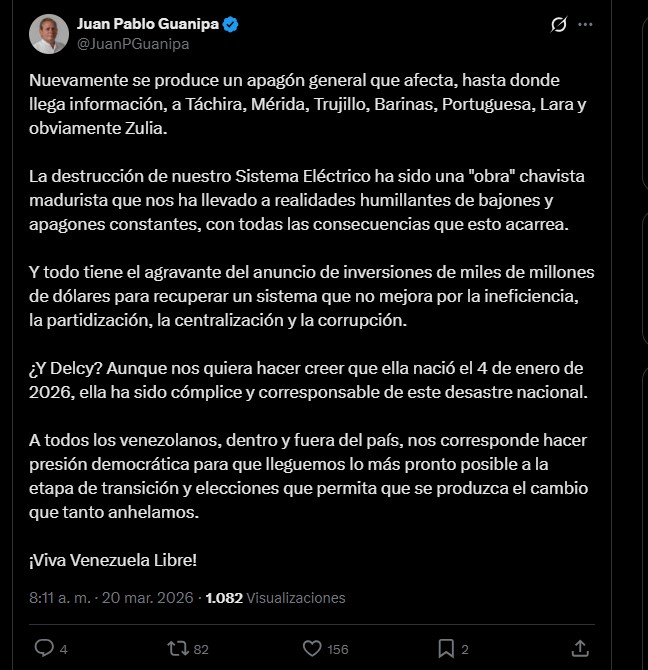The width and height of the screenshot is (648, 670).
Task: Click the reply speech bubble icon
Action: pyautogui.click(x=43, y=648)
